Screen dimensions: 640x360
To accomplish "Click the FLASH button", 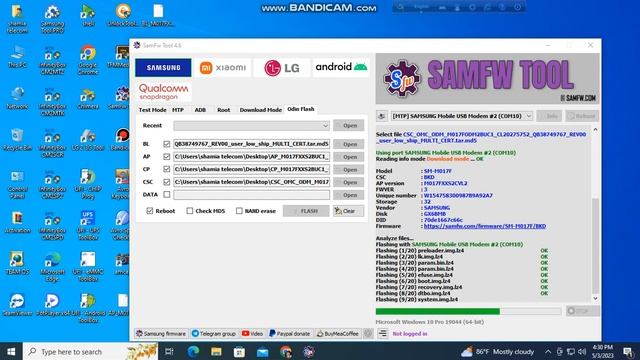I will [x=306, y=211].
